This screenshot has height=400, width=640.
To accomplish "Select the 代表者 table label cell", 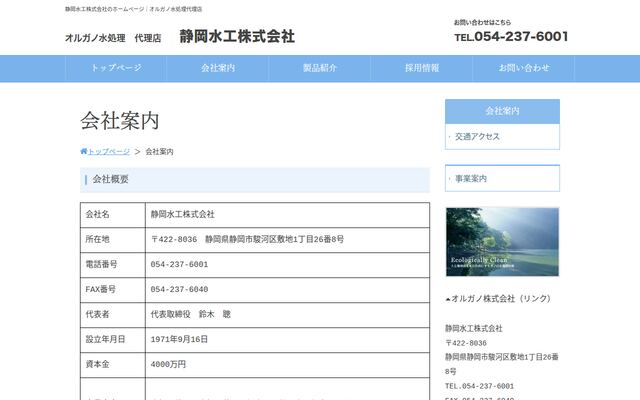I will (x=113, y=315).
